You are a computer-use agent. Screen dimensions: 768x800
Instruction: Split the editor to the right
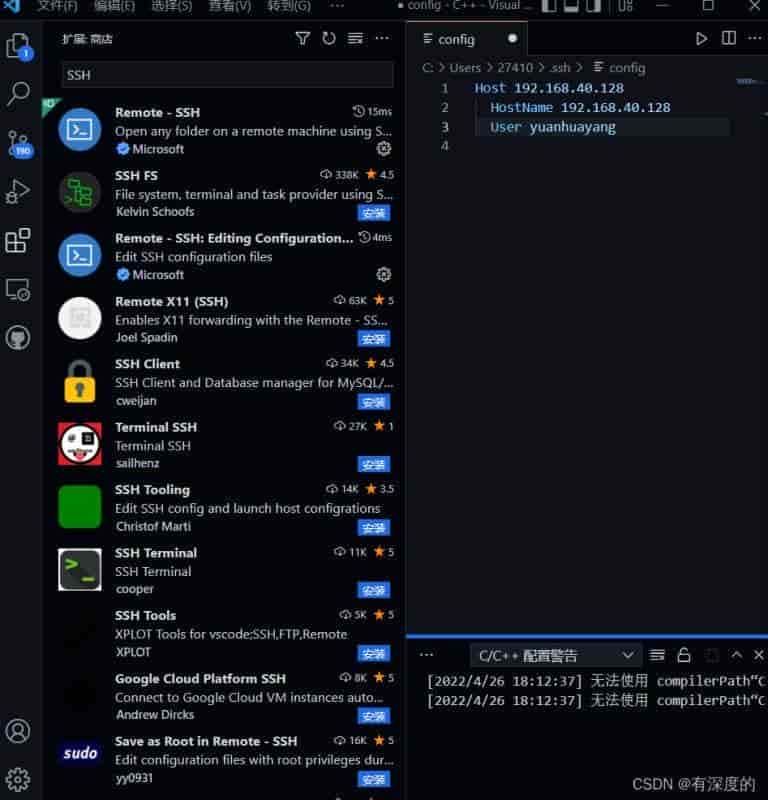pos(729,39)
